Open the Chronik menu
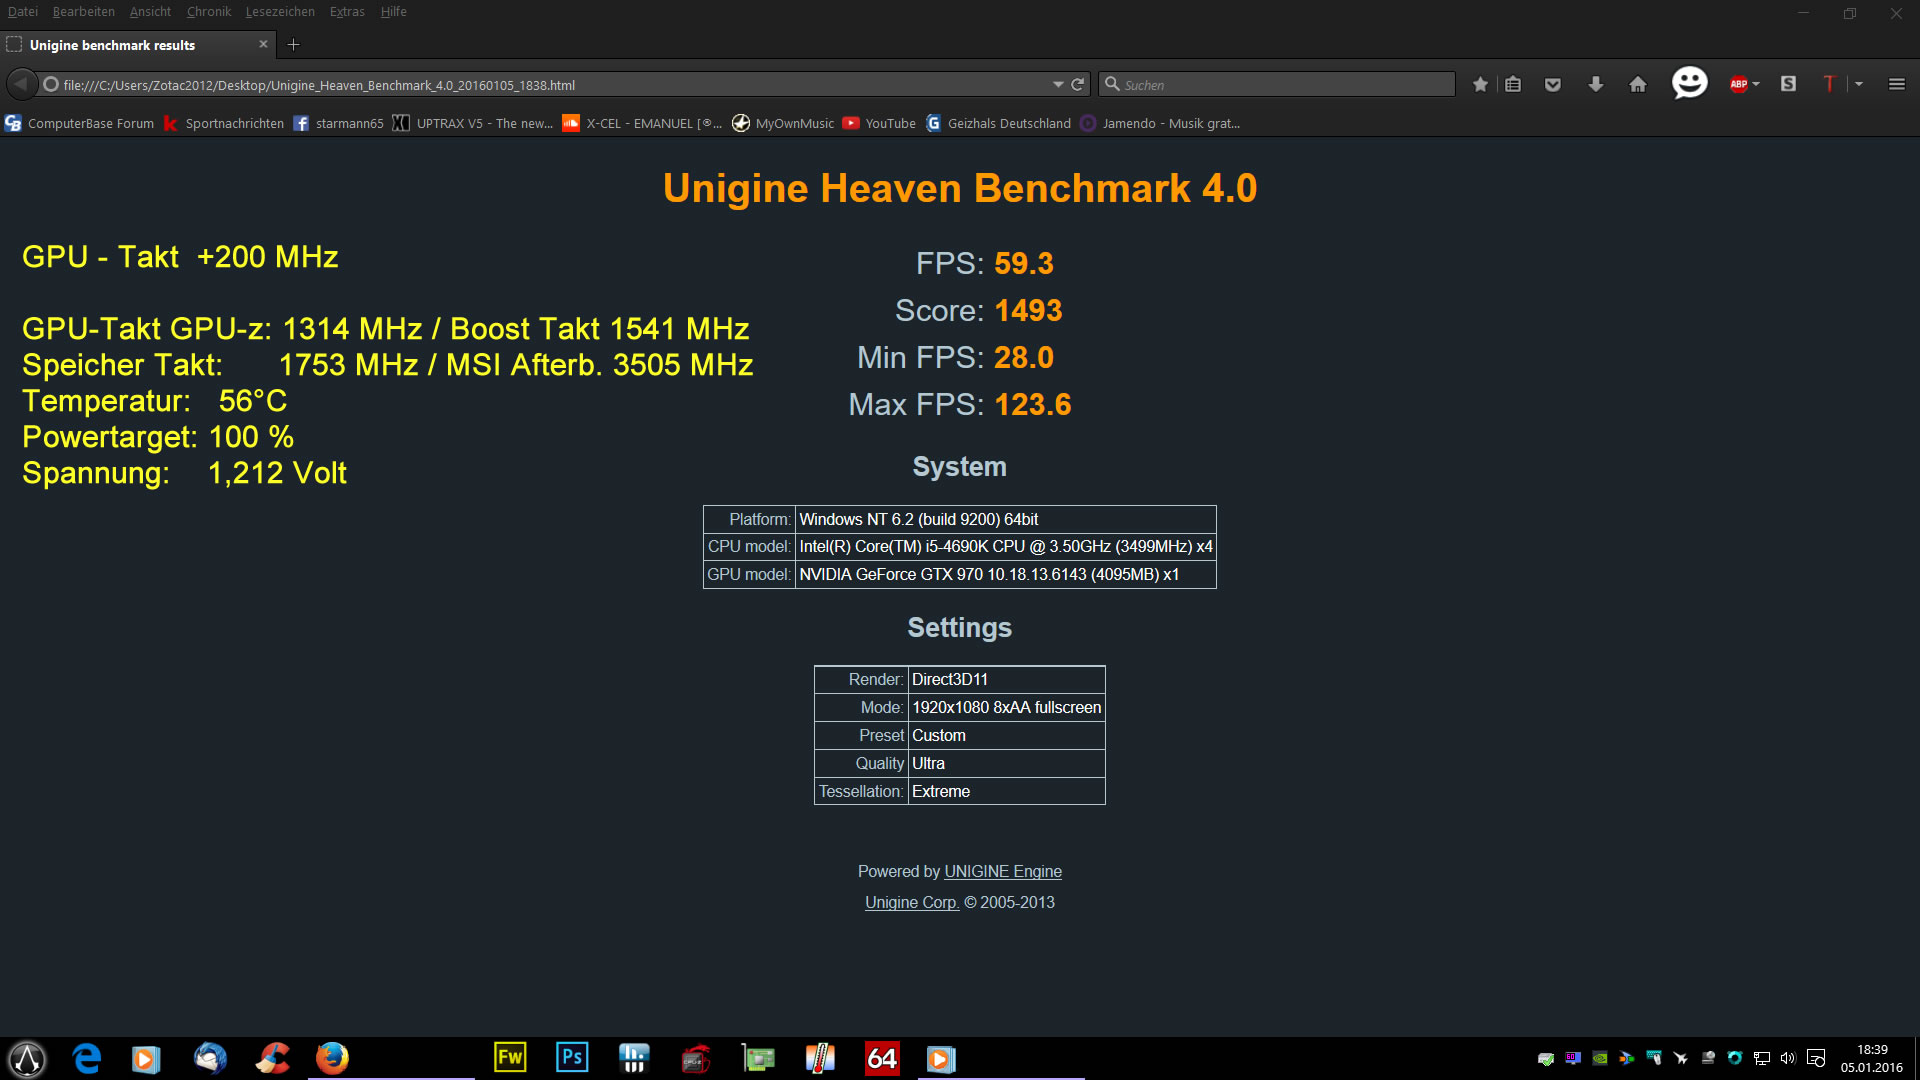 click(x=209, y=12)
